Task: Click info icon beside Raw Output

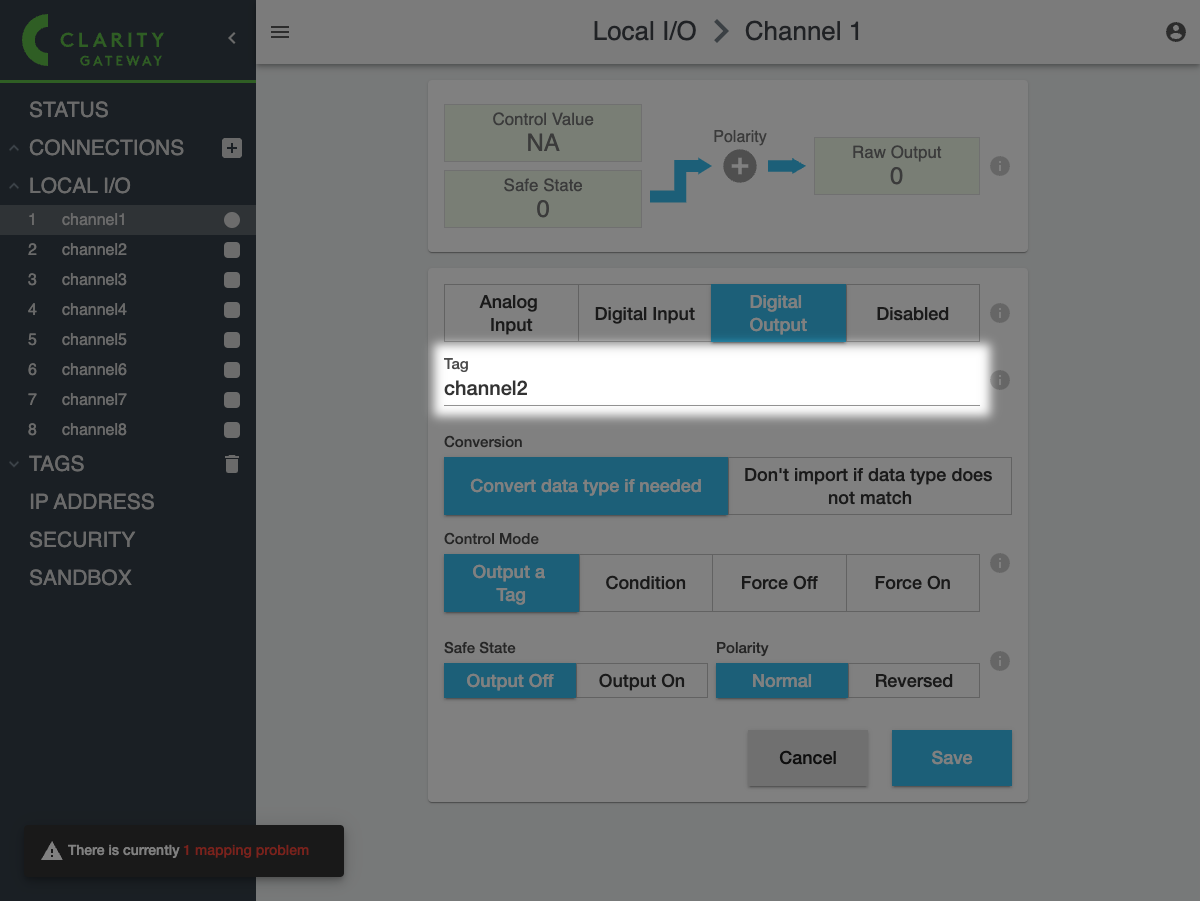Action: click(x=999, y=166)
